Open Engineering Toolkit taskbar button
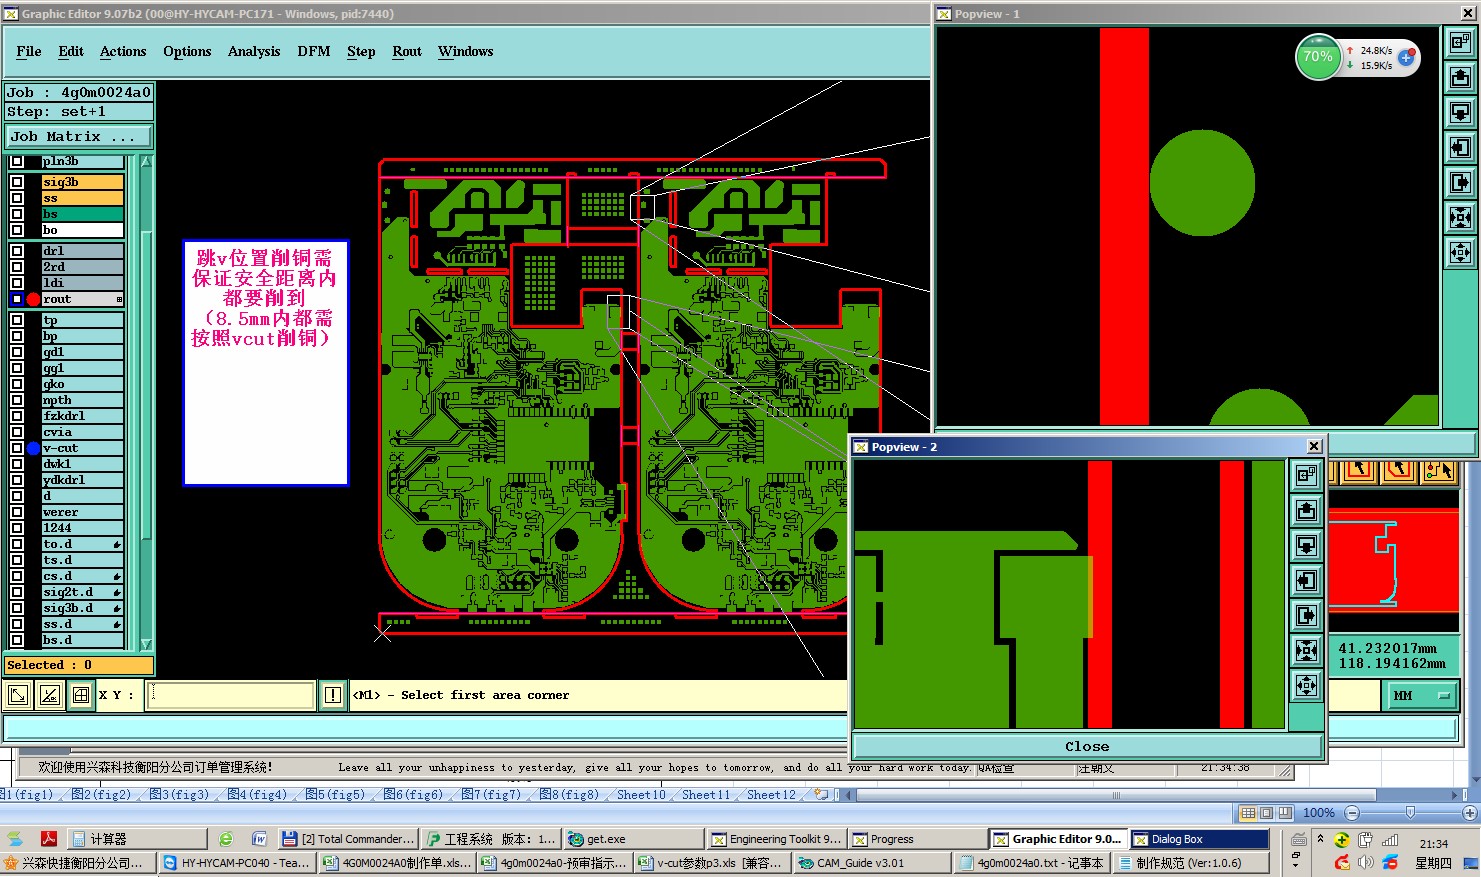The width and height of the screenshot is (1481, 877). 776,839
